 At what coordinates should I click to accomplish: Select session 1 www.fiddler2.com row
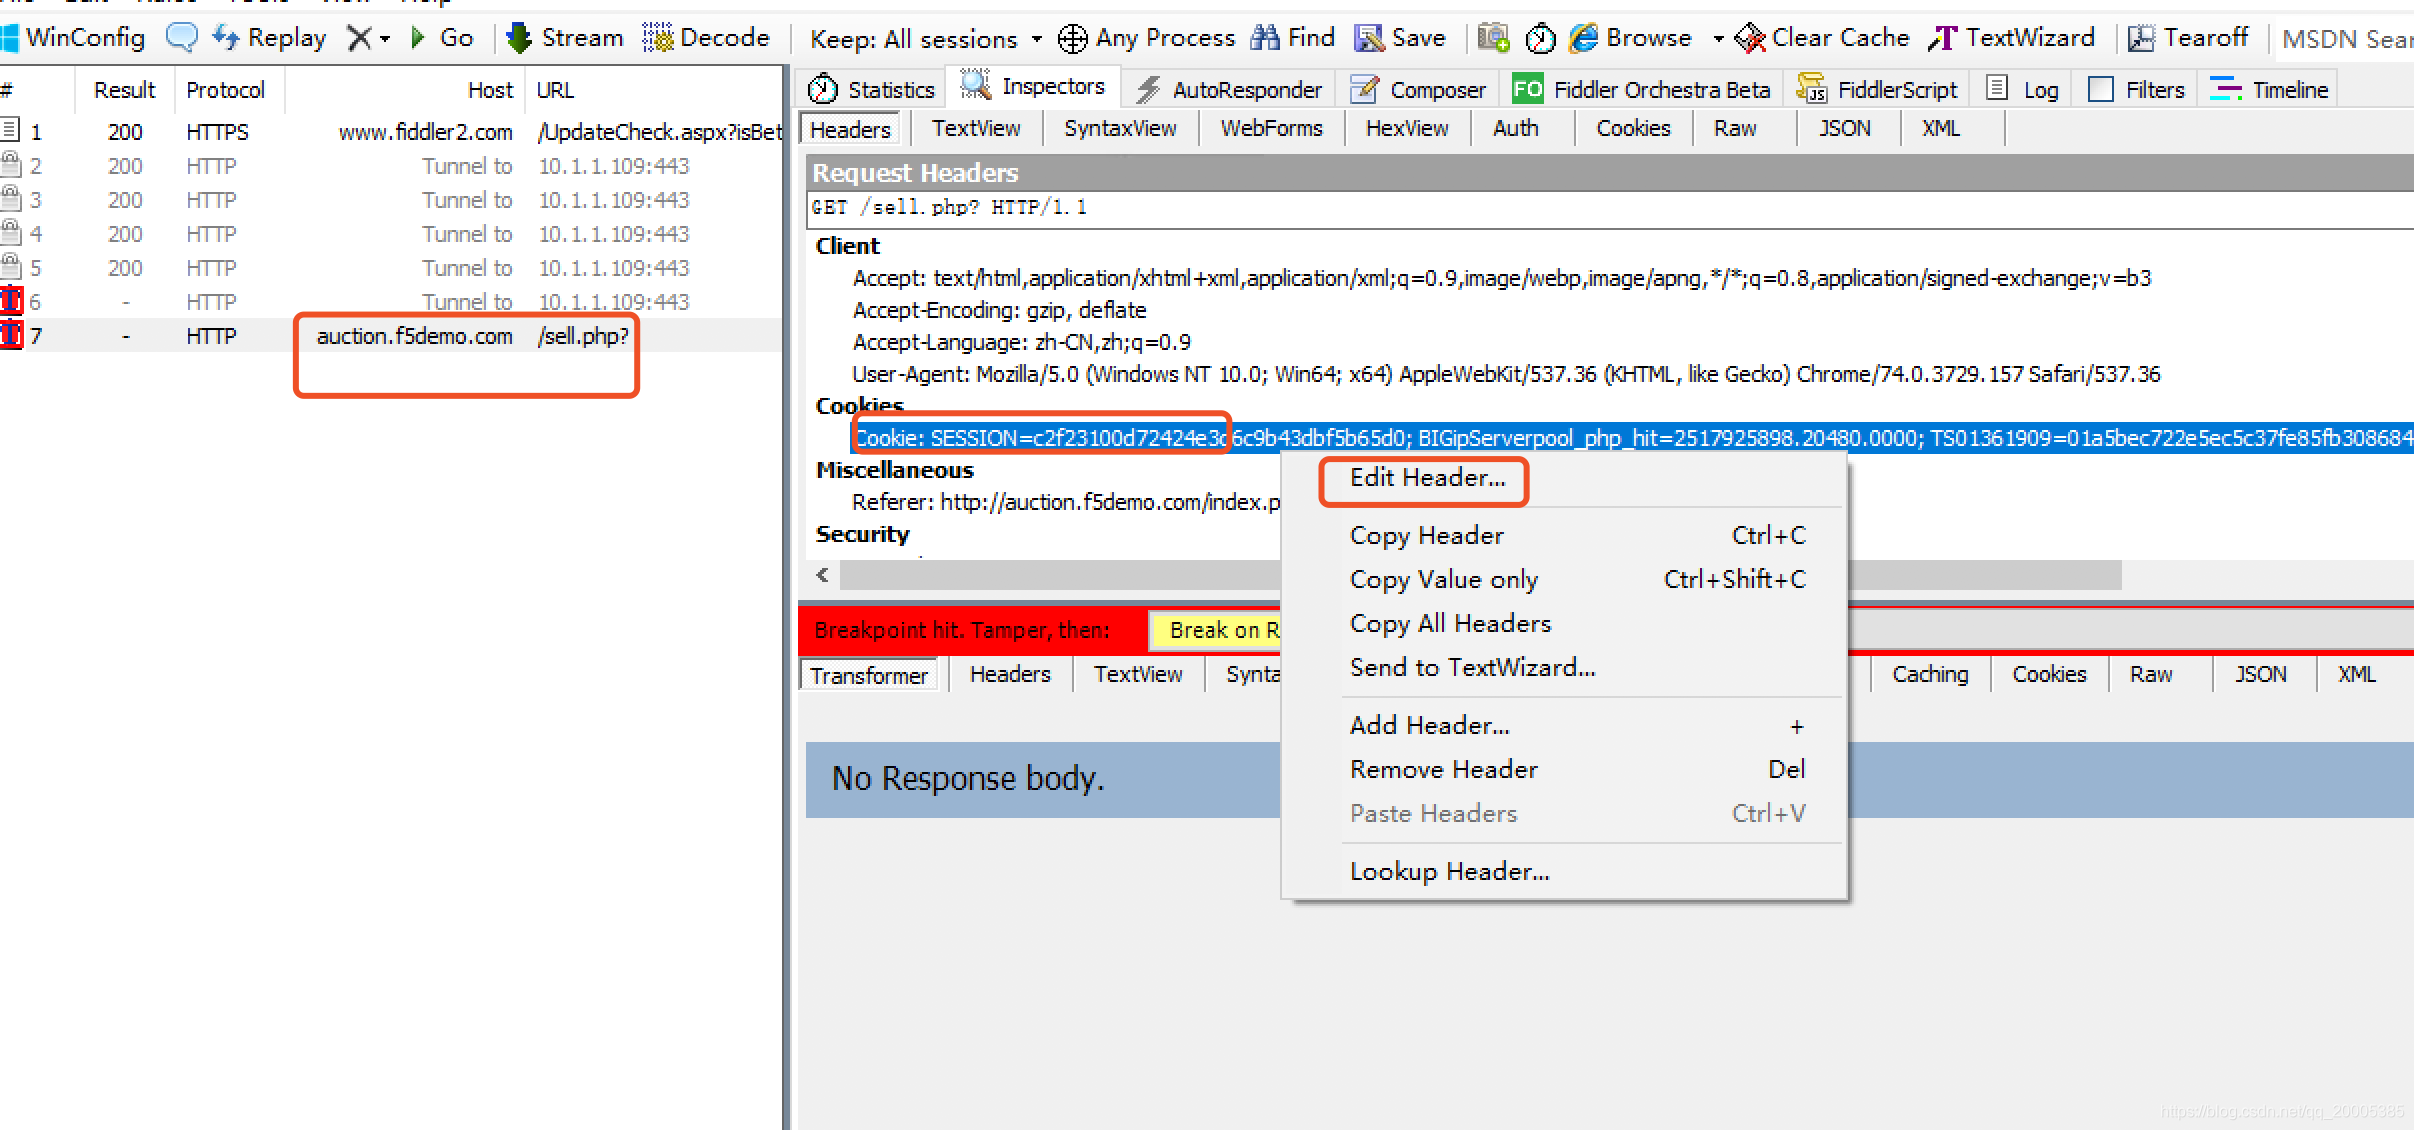tap(391, 132)
